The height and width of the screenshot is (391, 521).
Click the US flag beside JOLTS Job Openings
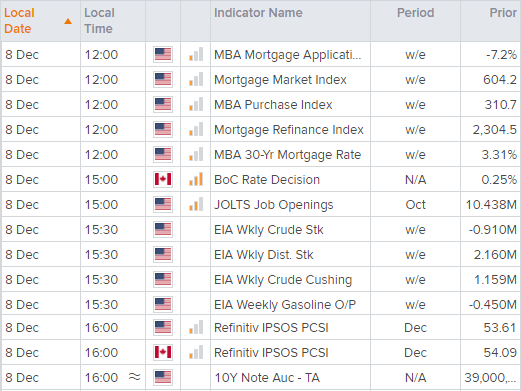tap(163, 204)
